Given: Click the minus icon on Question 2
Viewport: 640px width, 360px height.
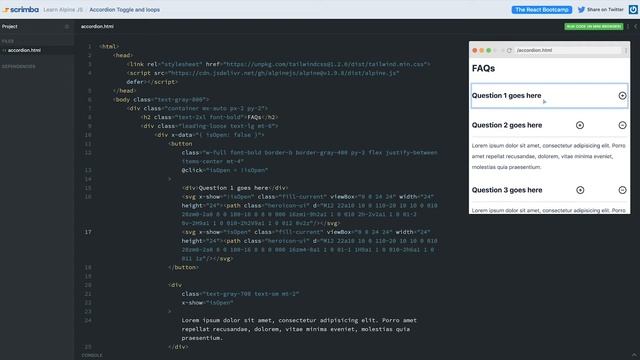Looking at the screenshot, I should [x=622, y=125].
